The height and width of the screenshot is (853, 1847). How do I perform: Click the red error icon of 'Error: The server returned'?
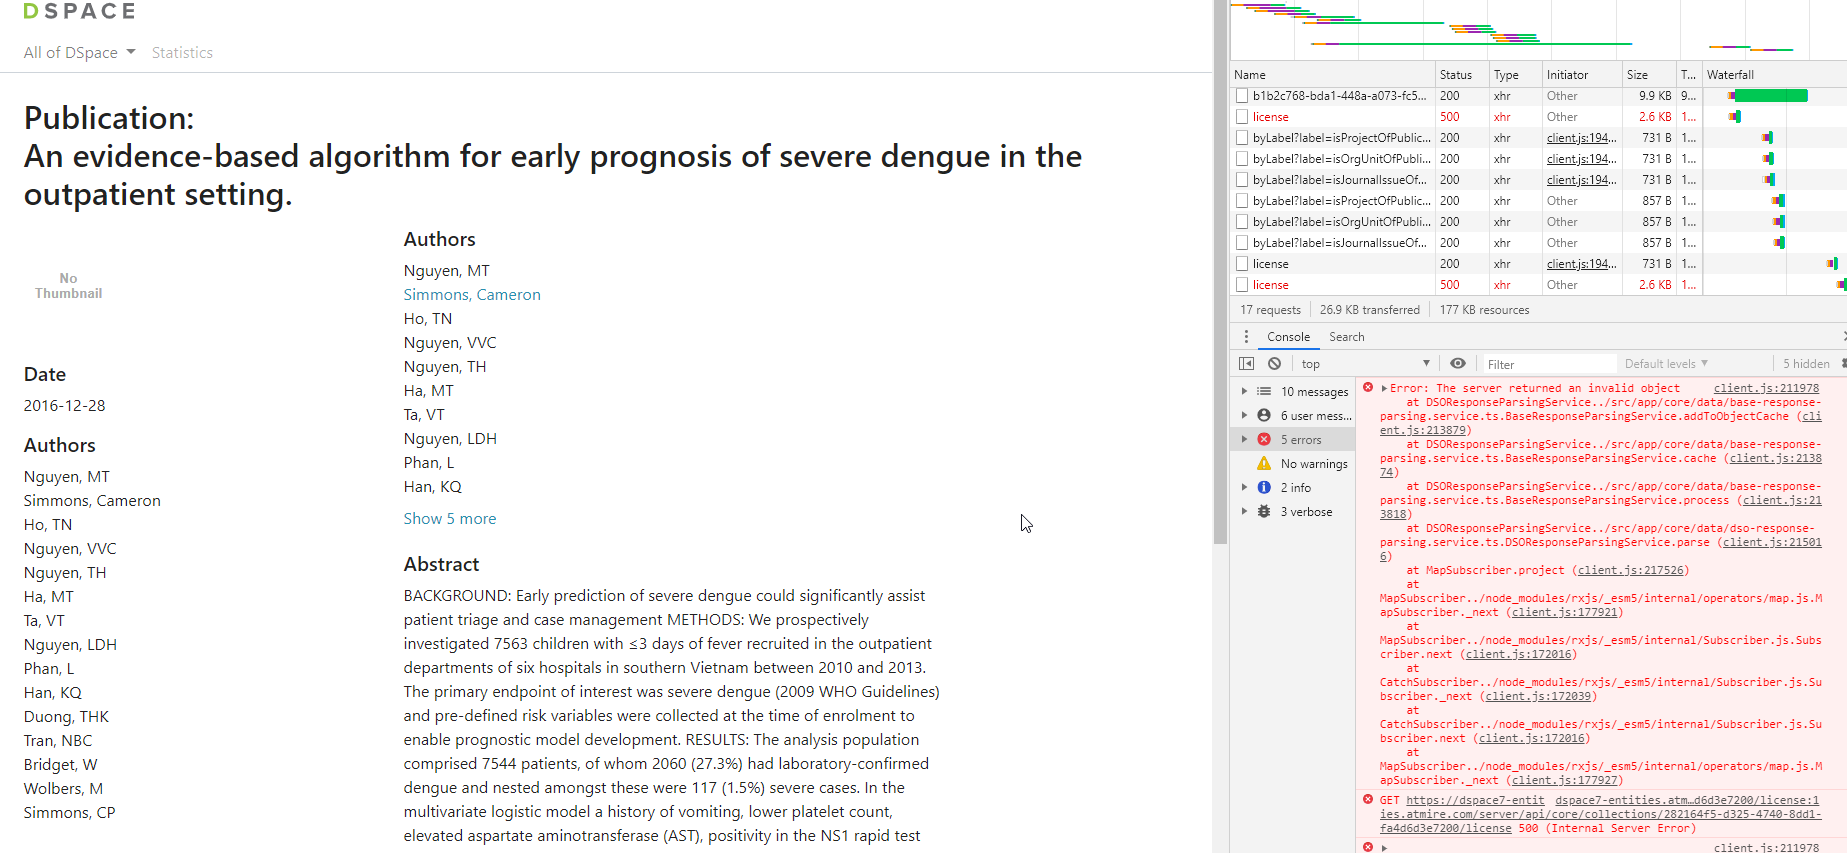pos(1368,388)
